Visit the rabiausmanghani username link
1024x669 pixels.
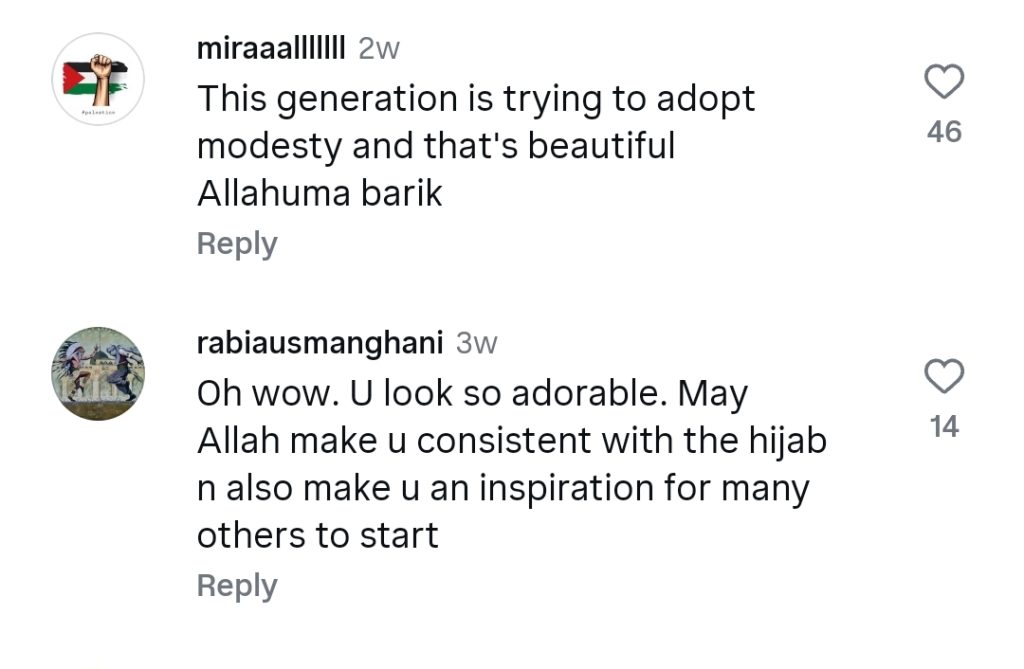coord(320,343)
